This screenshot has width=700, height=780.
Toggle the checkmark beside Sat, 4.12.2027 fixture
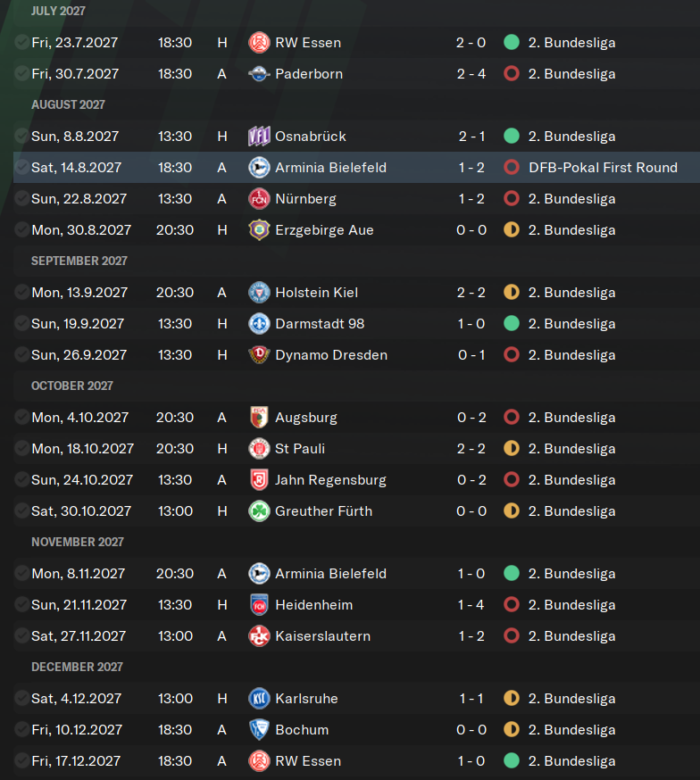tap(21, 698)
